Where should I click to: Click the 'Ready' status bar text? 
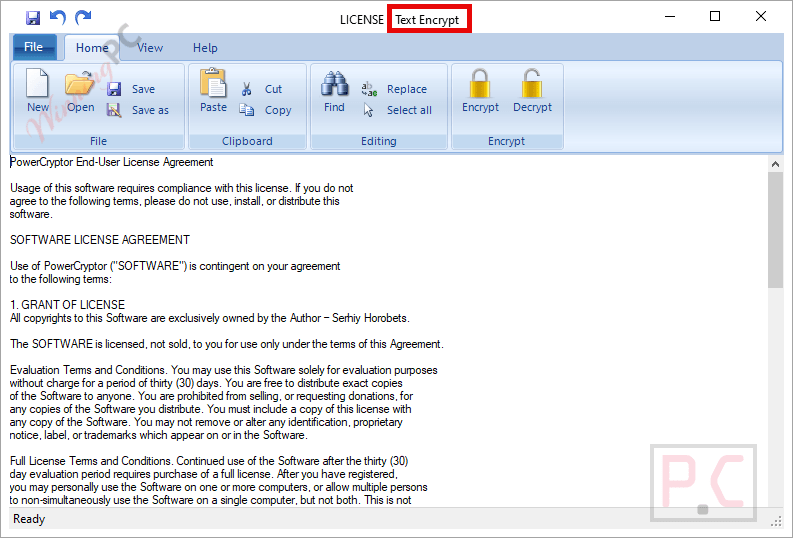(x=29, y=519)
